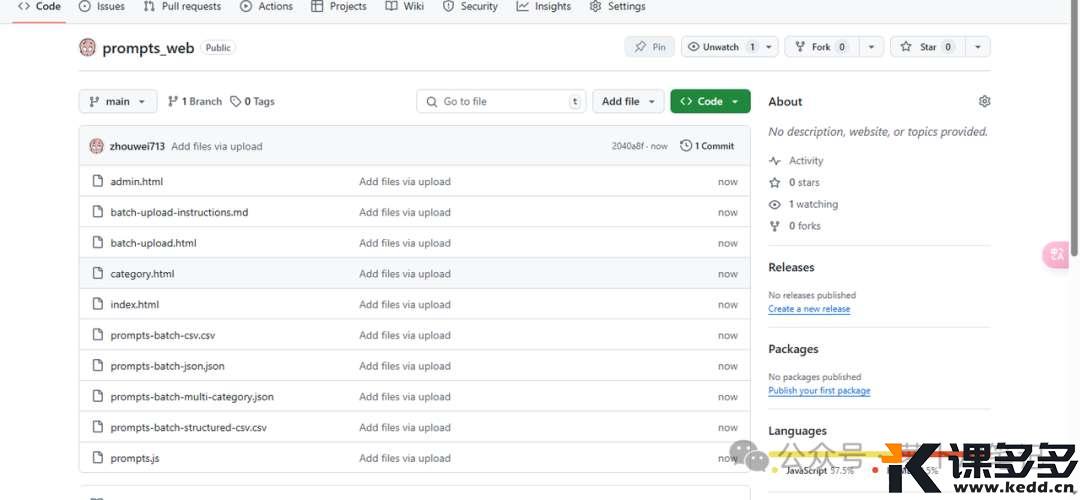Focus the Go to file search box
This screenshot has height=500, width=1080.
click(501, 101)
